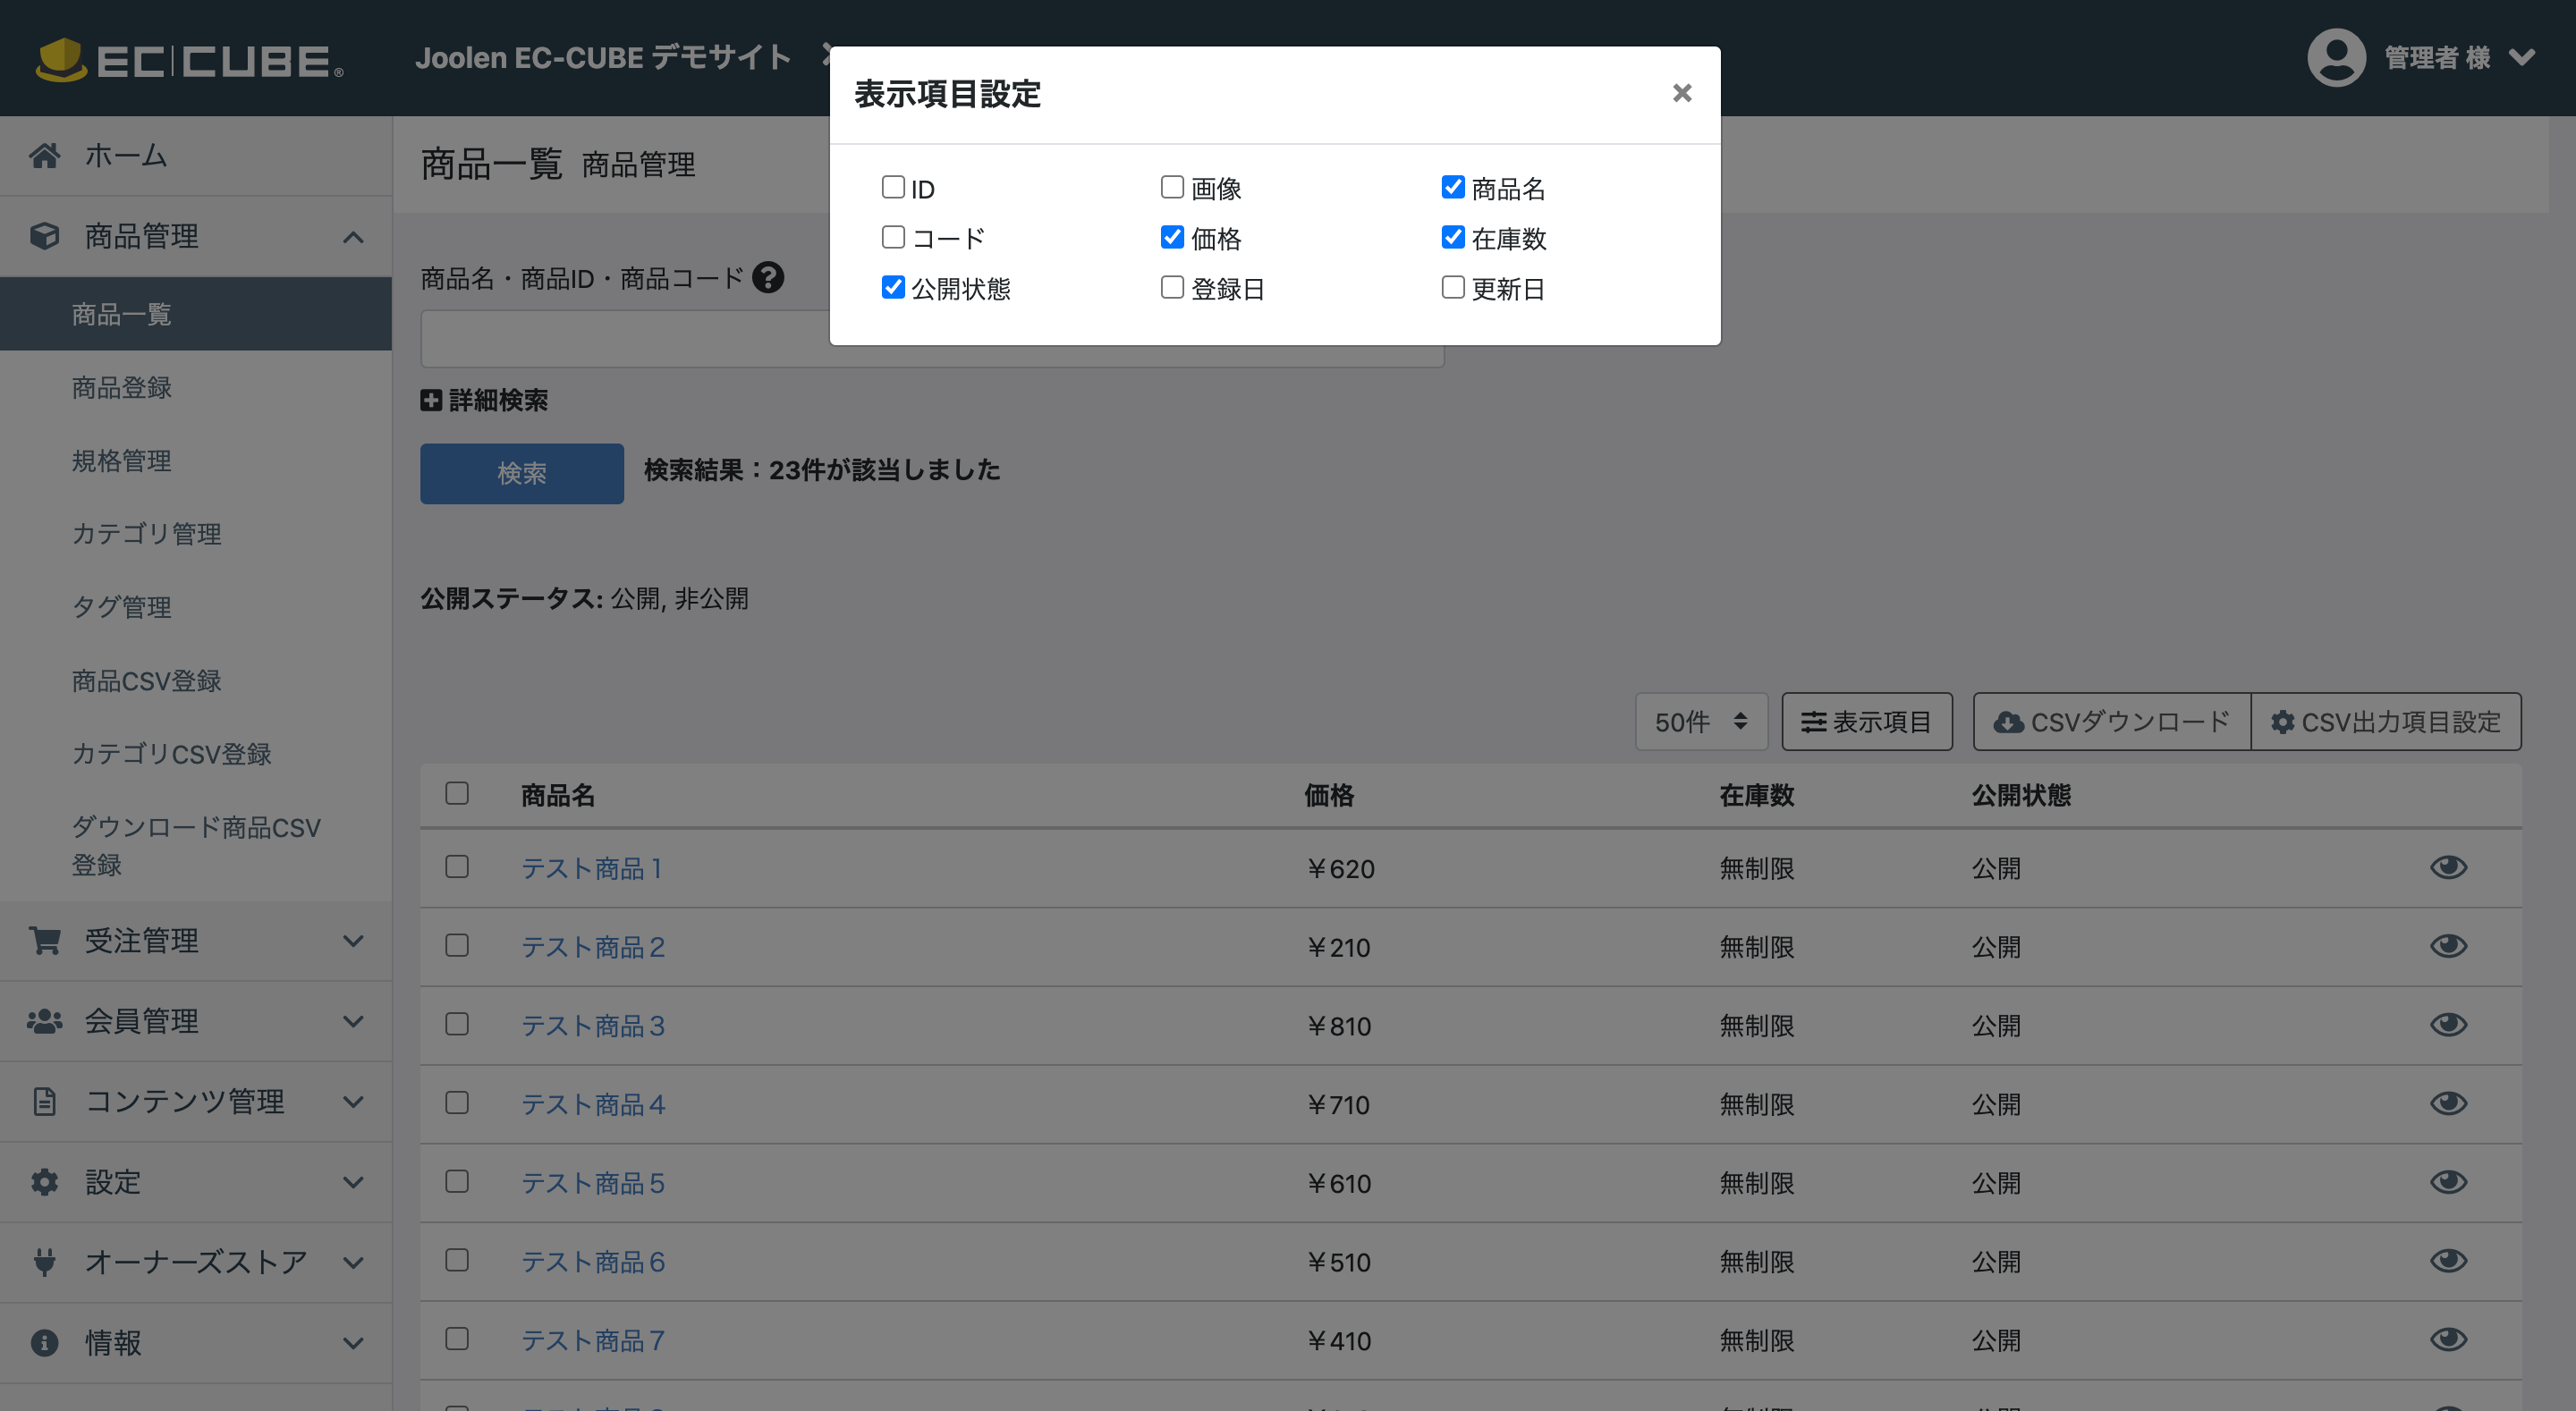Toggle visibility eye for テスト商品3
This screenshot has height=1411, width=2576.
pos(2448,1024)
